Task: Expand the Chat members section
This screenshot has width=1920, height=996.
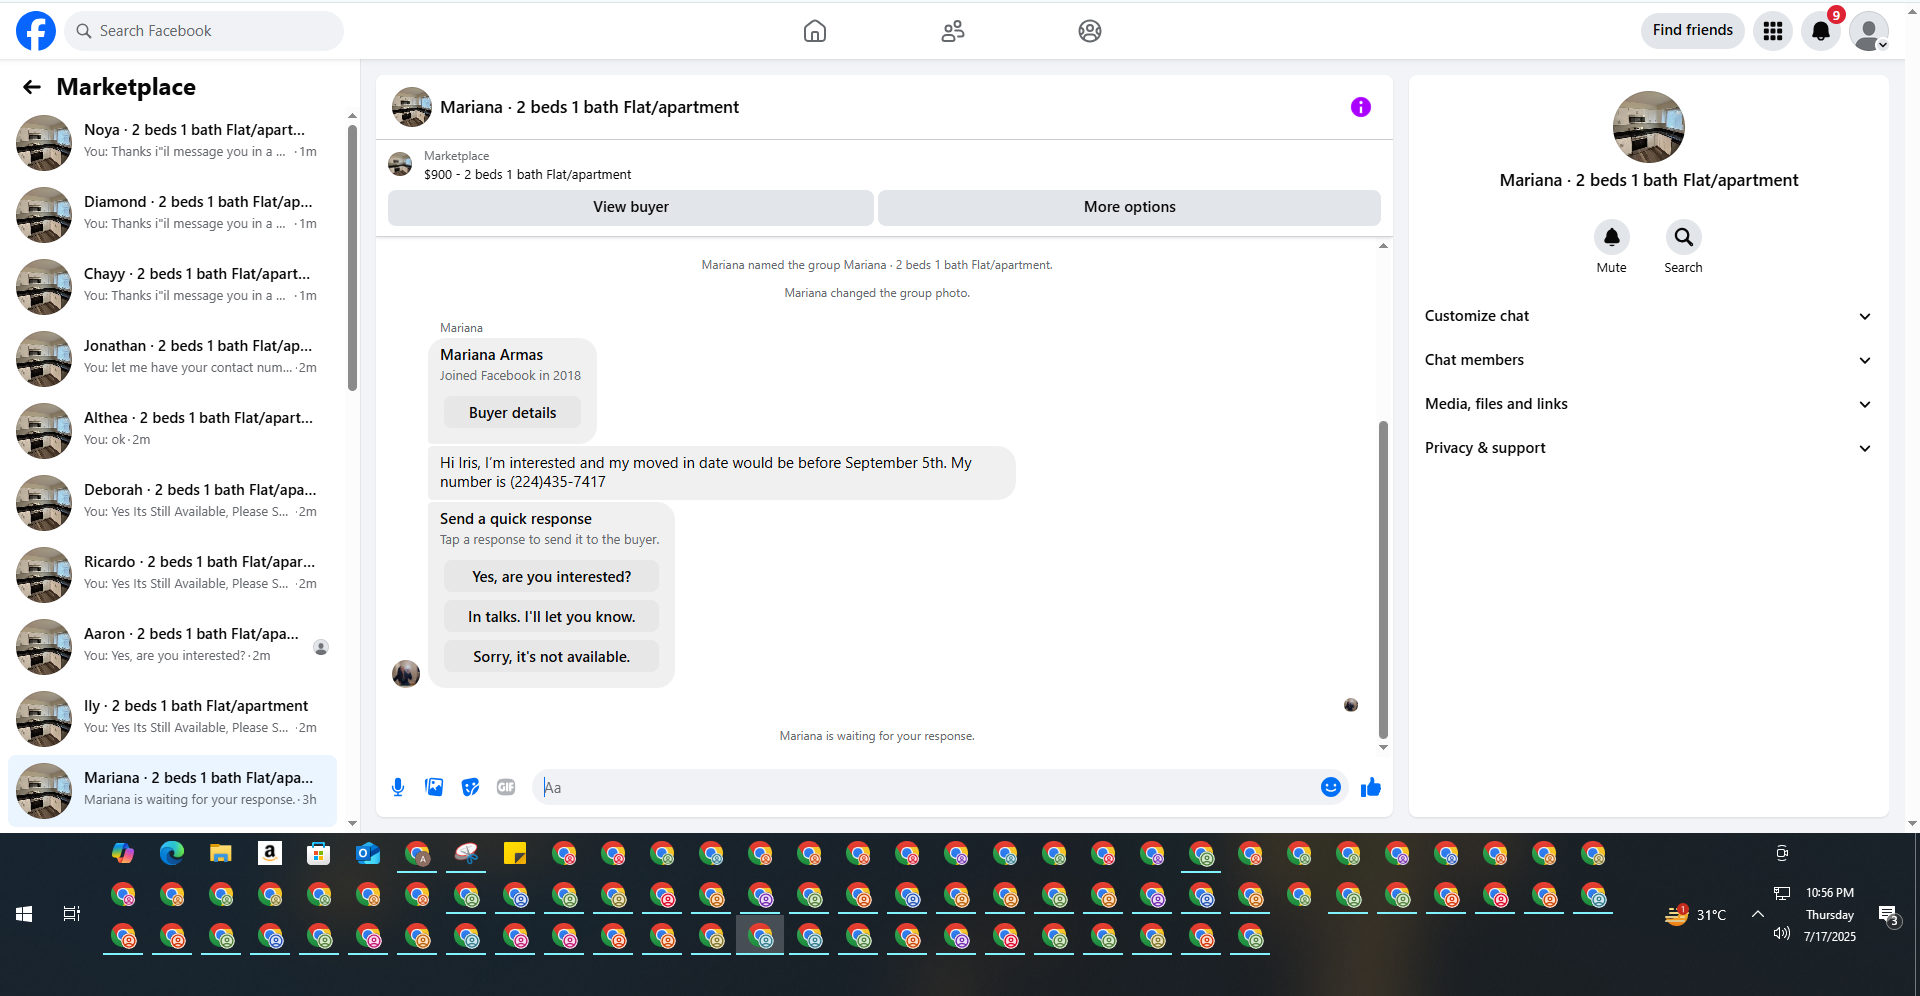Action: pyautogui.click(x=1648, y=360)
